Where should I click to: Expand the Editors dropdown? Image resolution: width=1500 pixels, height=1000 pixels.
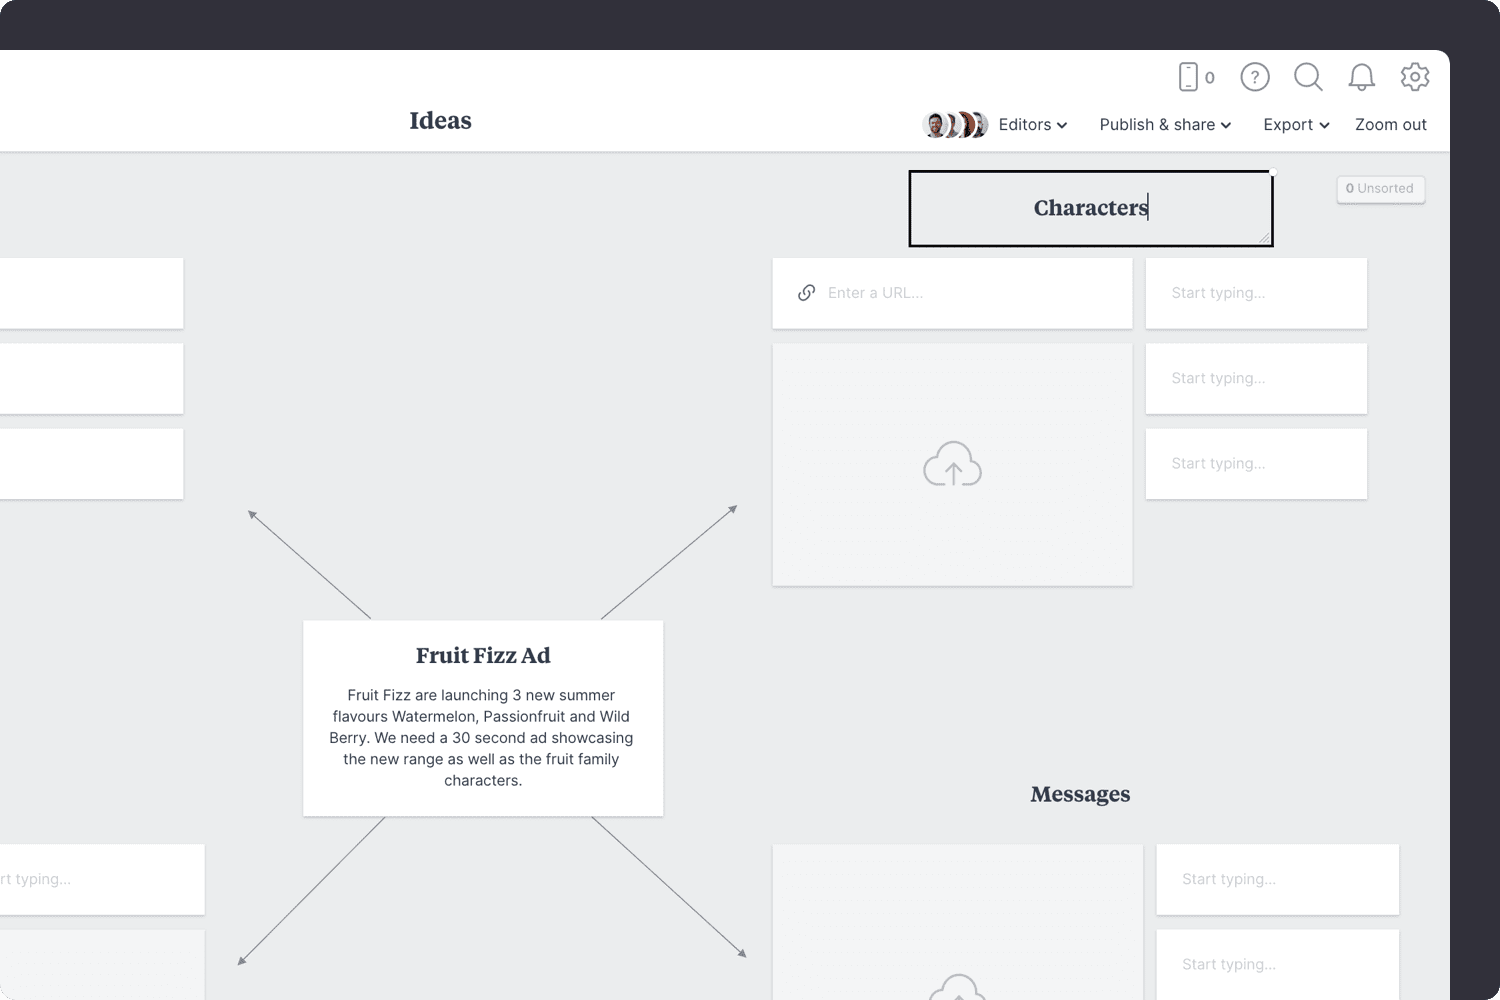point(1033,125)
